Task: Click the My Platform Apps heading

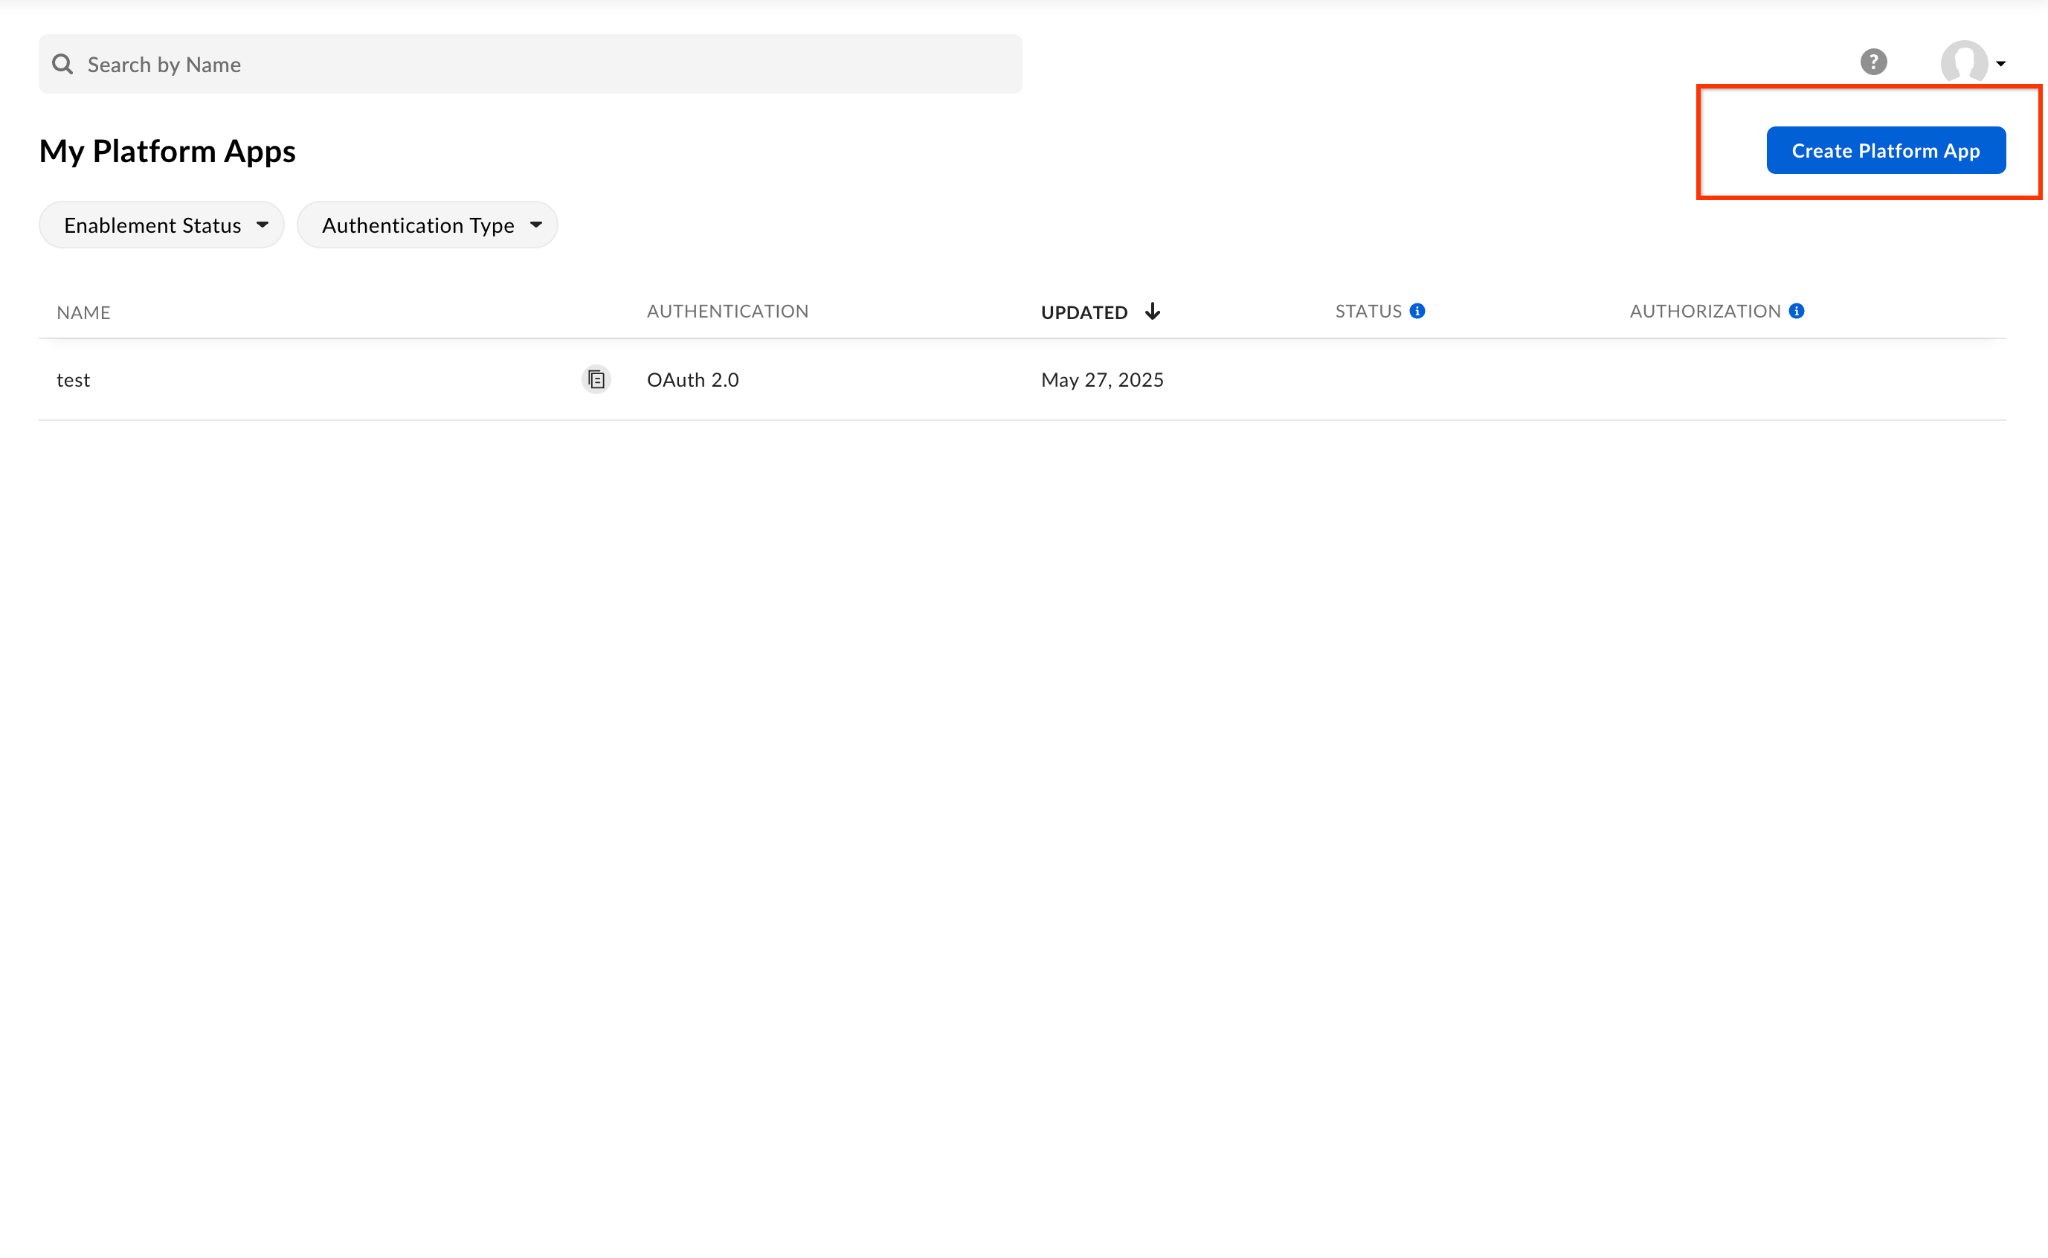Action: click(167, 150)
